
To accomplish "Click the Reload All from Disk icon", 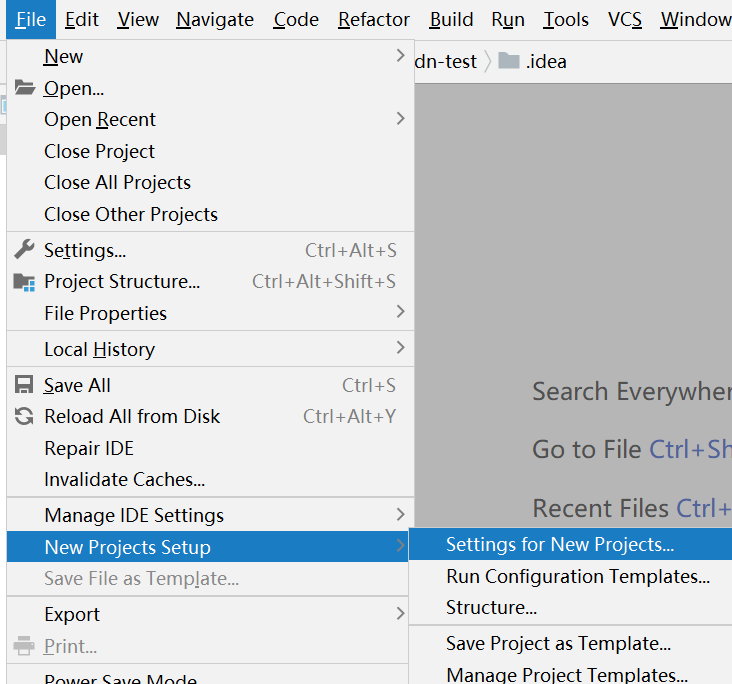I will (x=25, y=417).
